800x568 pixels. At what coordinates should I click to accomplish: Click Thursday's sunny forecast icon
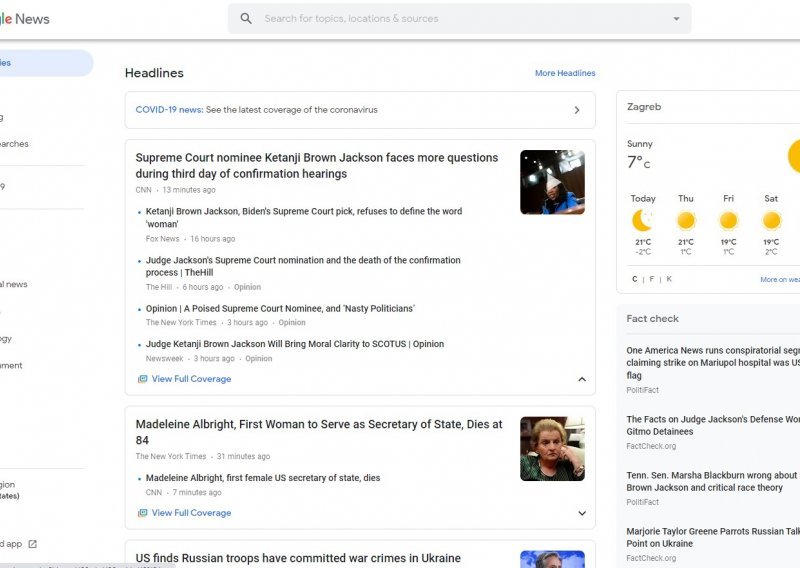[x=686, y=220]
